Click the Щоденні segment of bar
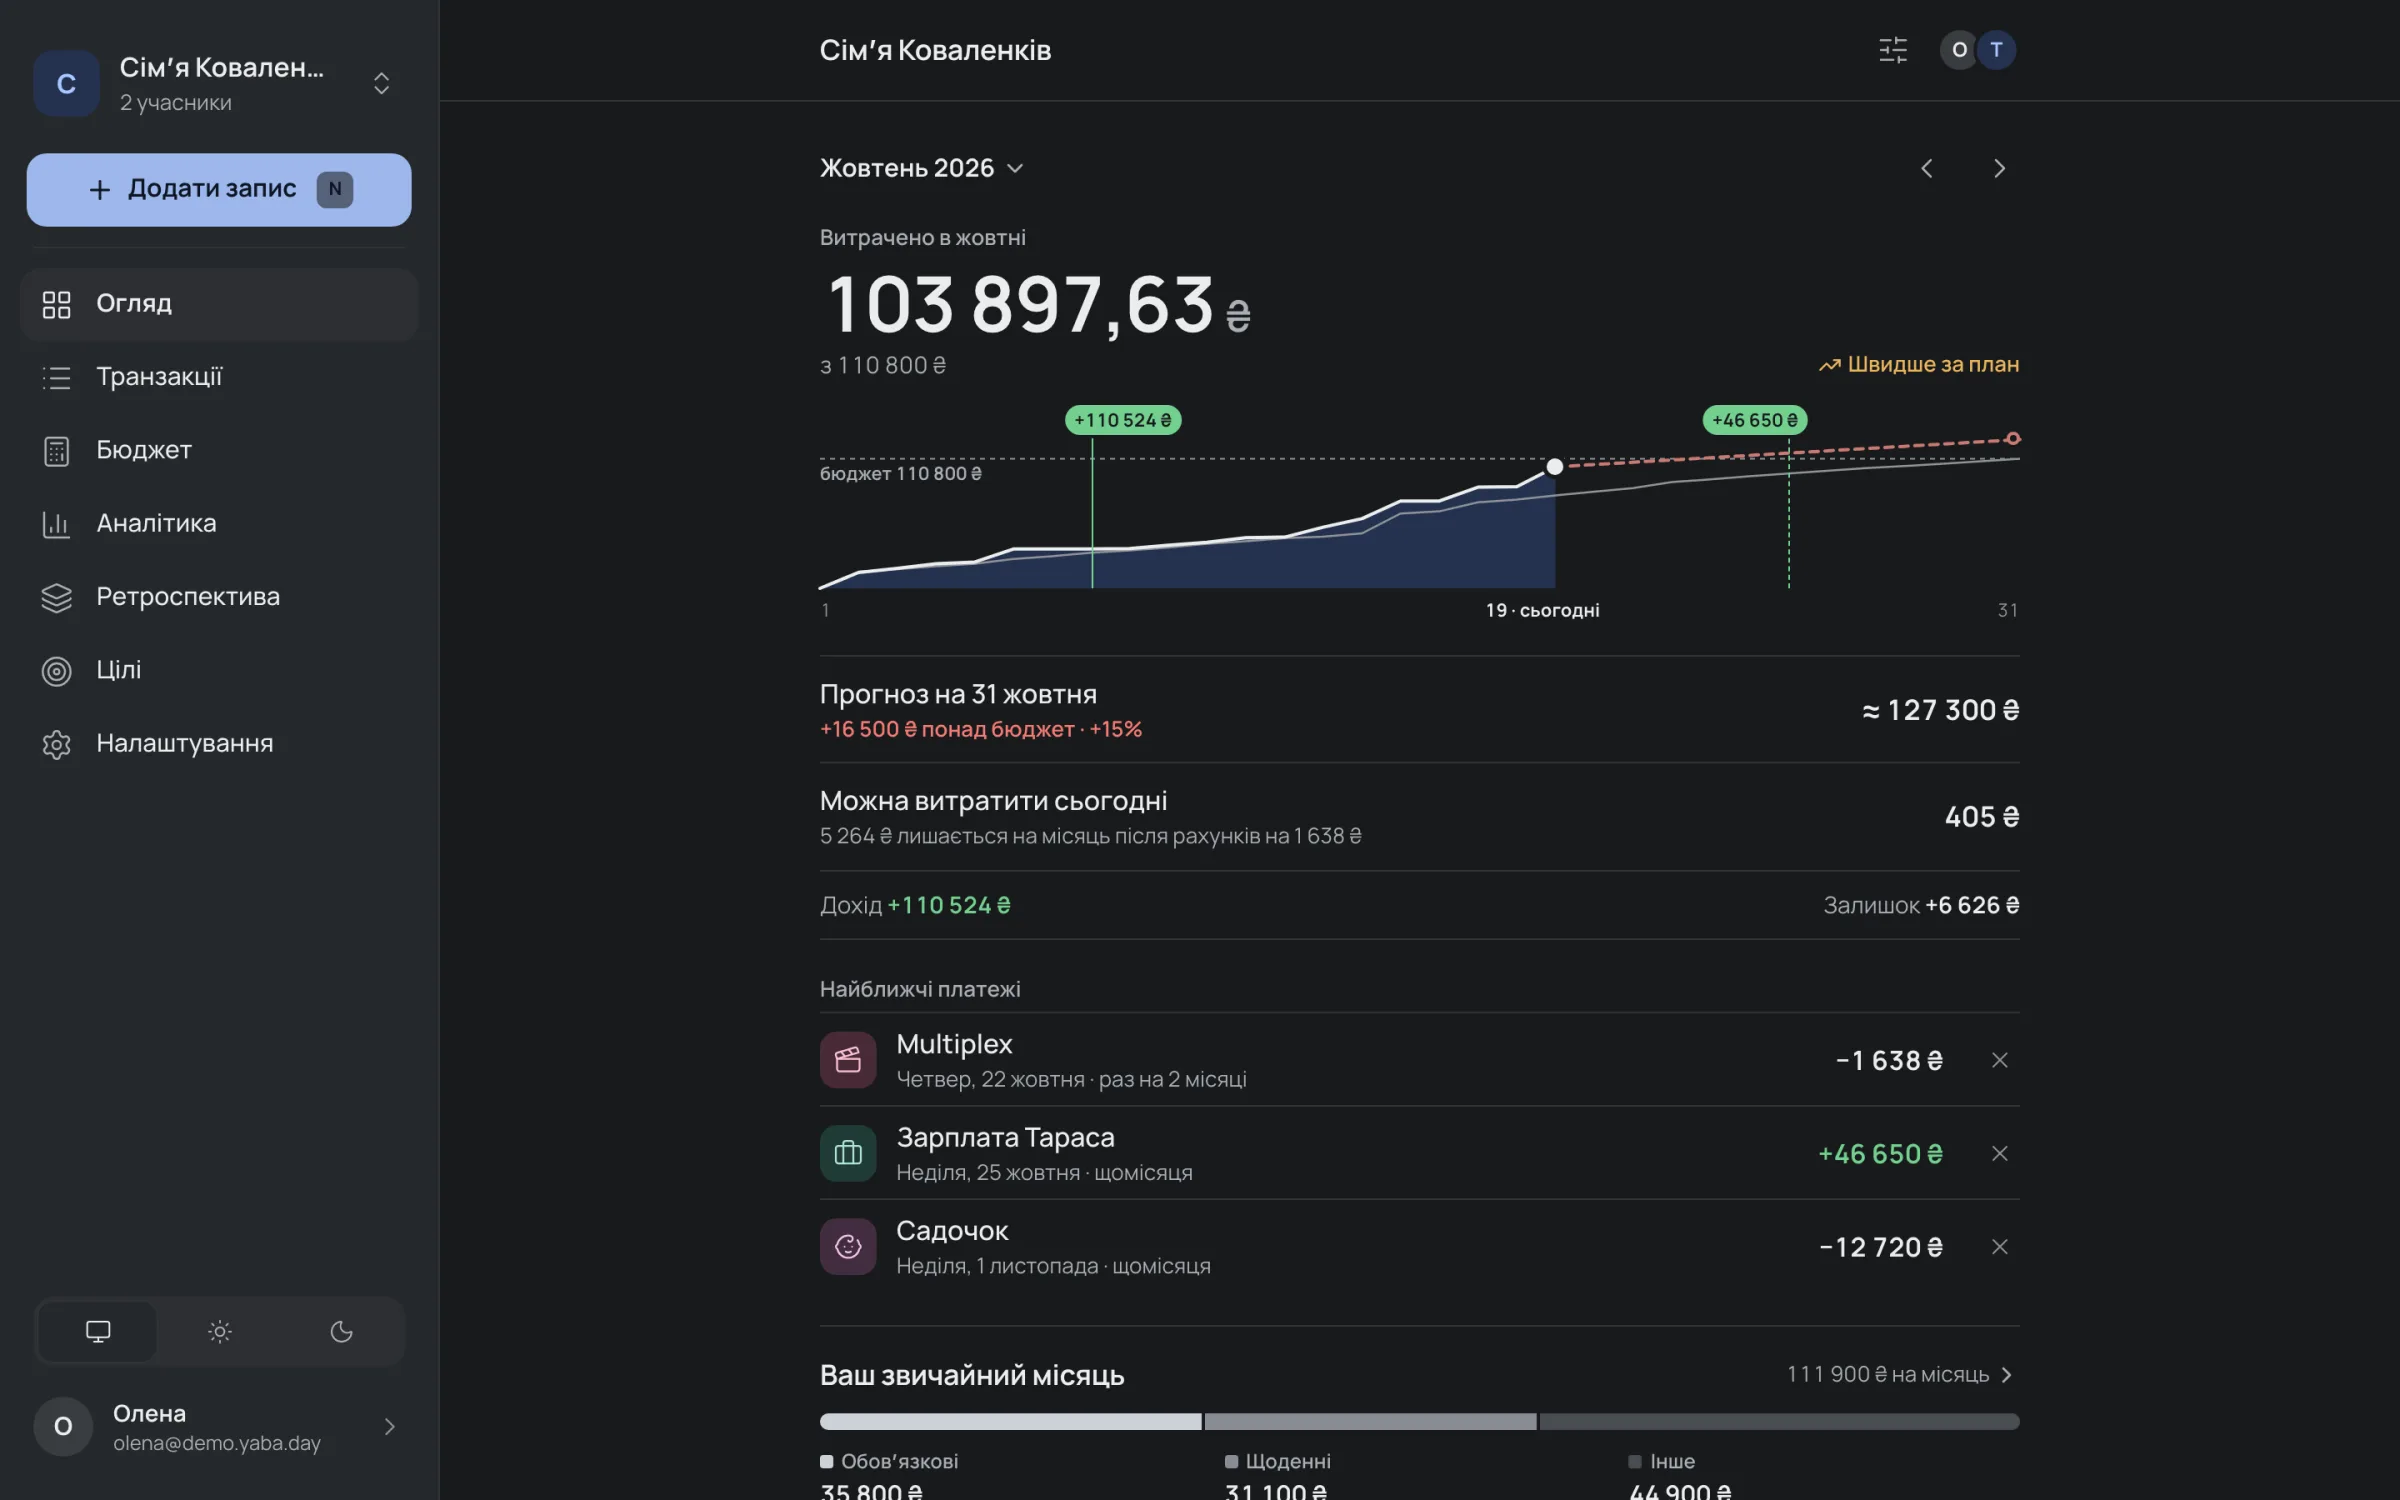 coord(1370,1422)
